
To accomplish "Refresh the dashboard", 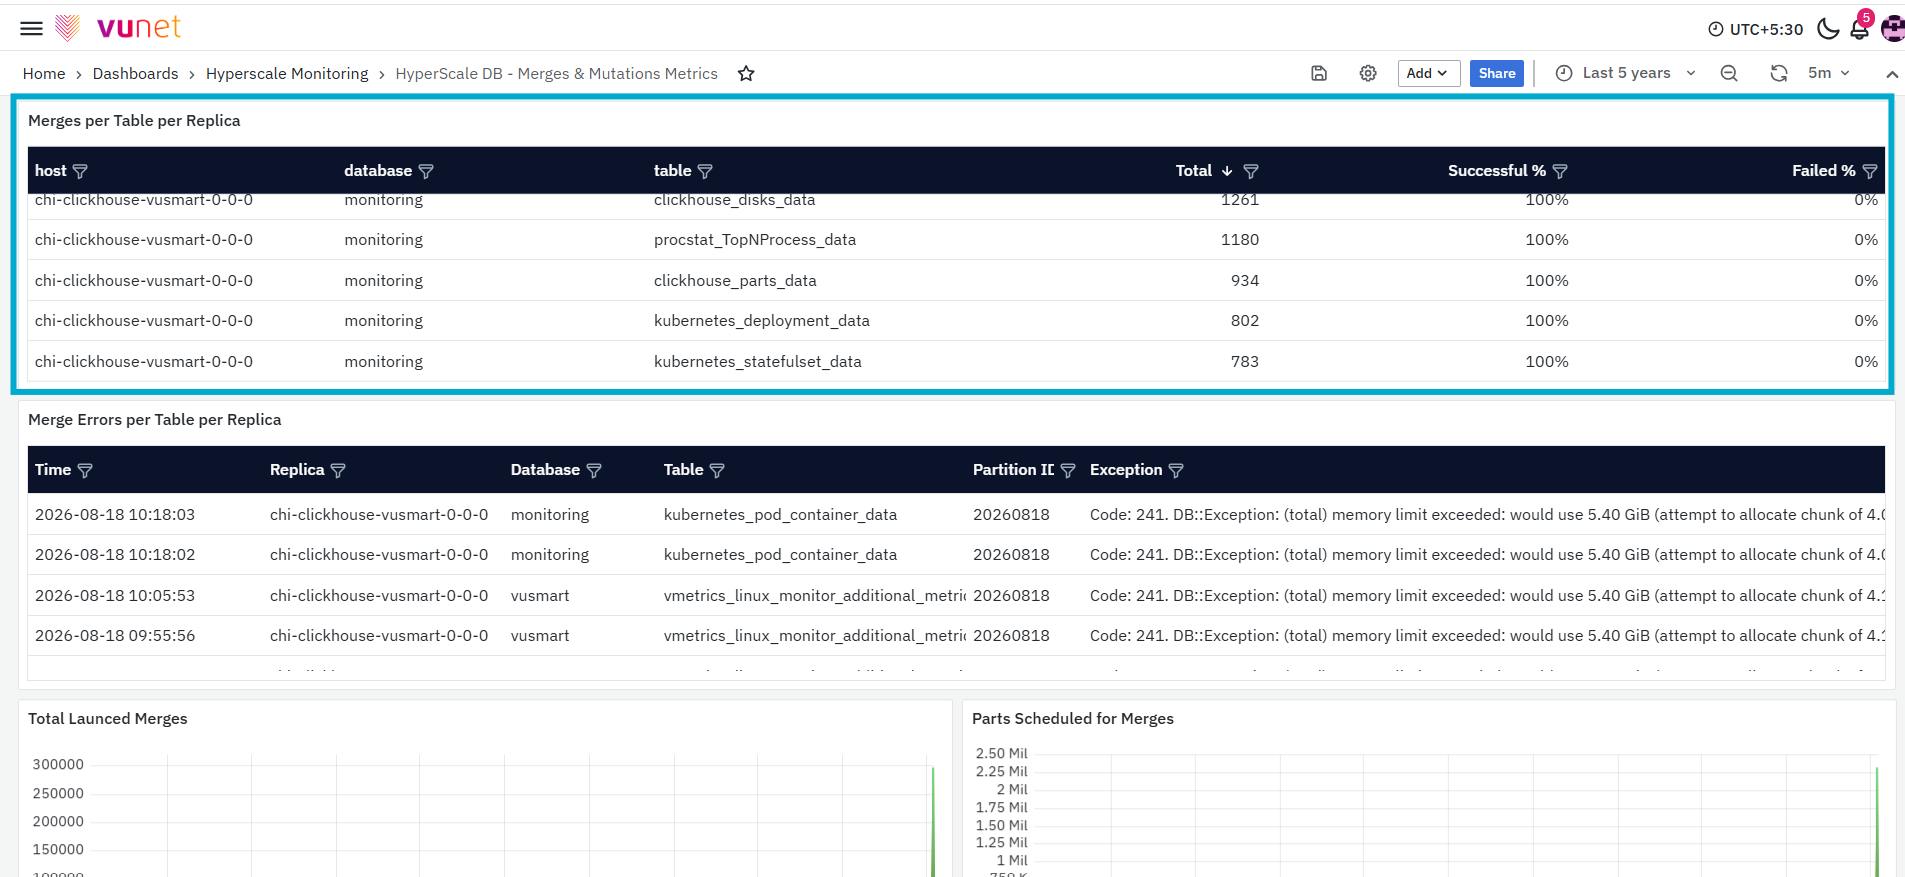I will (1779, 73).
